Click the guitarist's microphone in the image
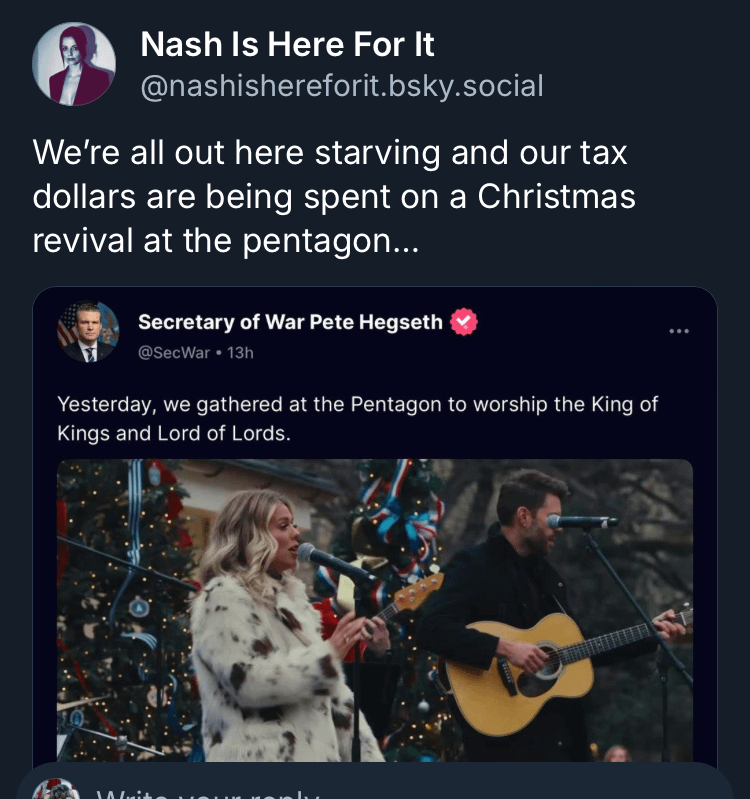 point(580,522)
